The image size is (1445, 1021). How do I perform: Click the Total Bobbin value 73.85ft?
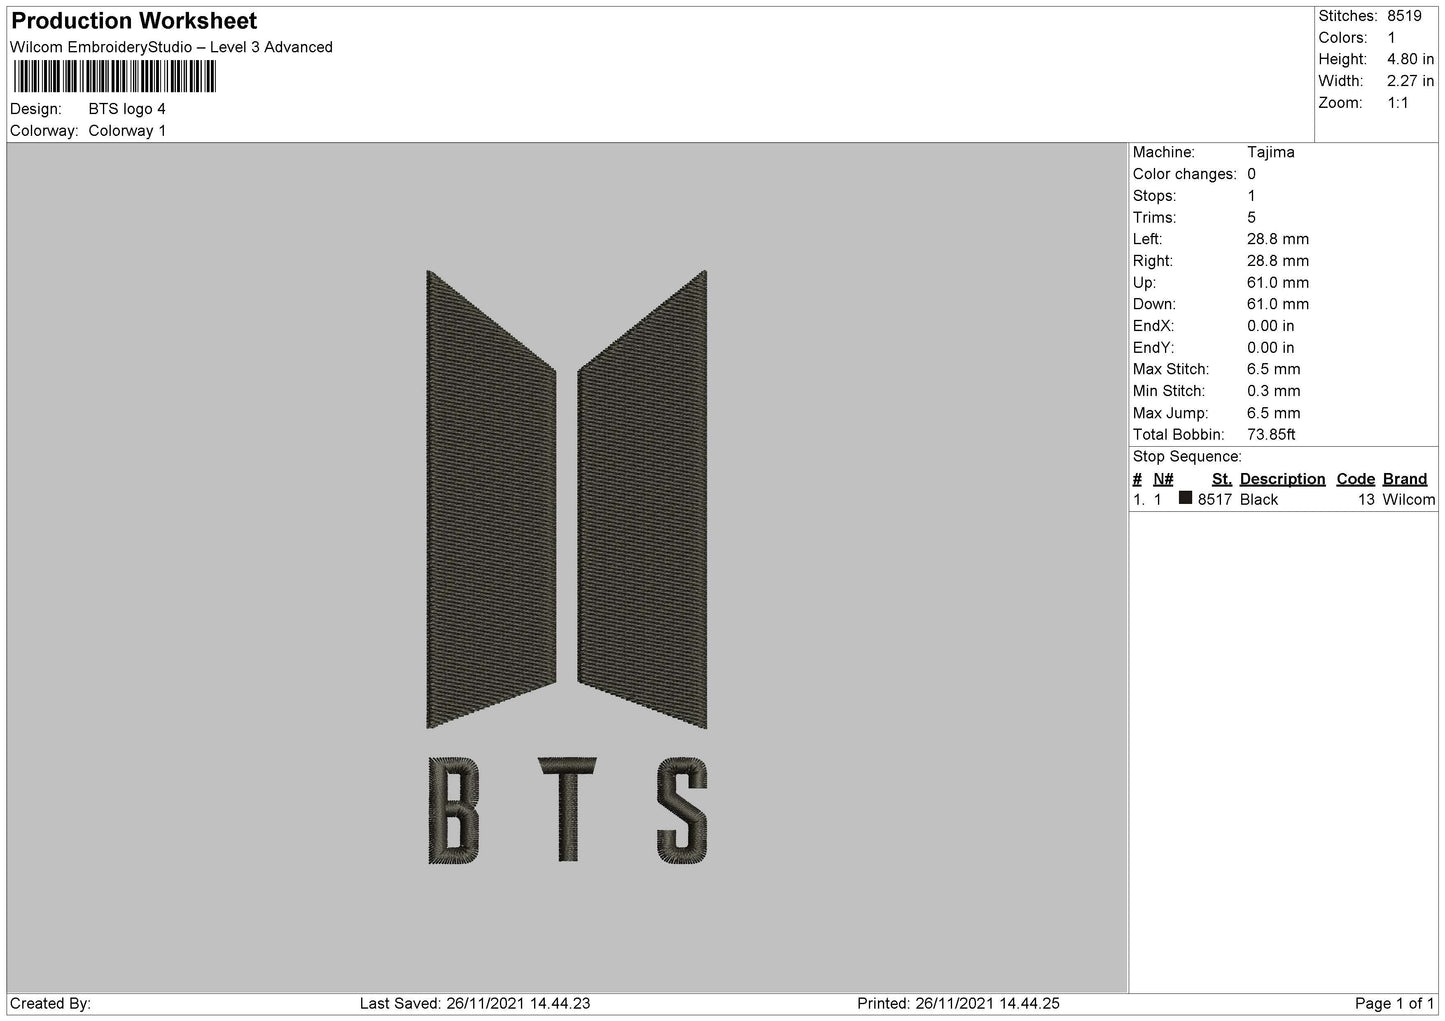[x=1271, y=435]
